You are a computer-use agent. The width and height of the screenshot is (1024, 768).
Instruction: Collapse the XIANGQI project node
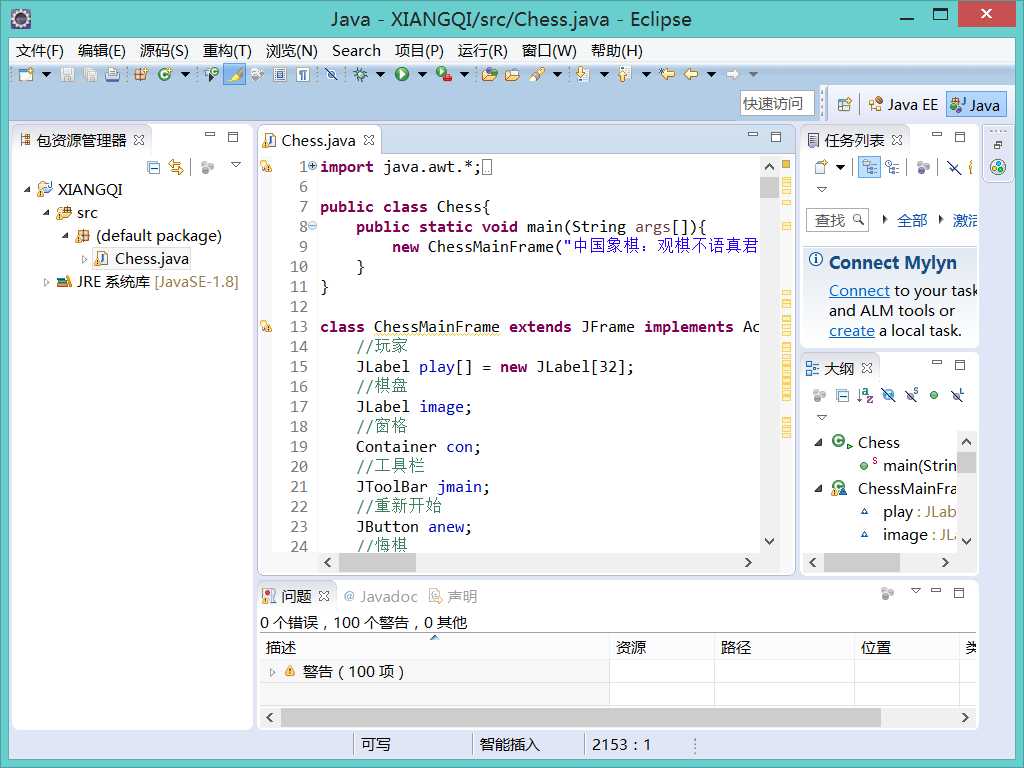(x=27, y=189)
